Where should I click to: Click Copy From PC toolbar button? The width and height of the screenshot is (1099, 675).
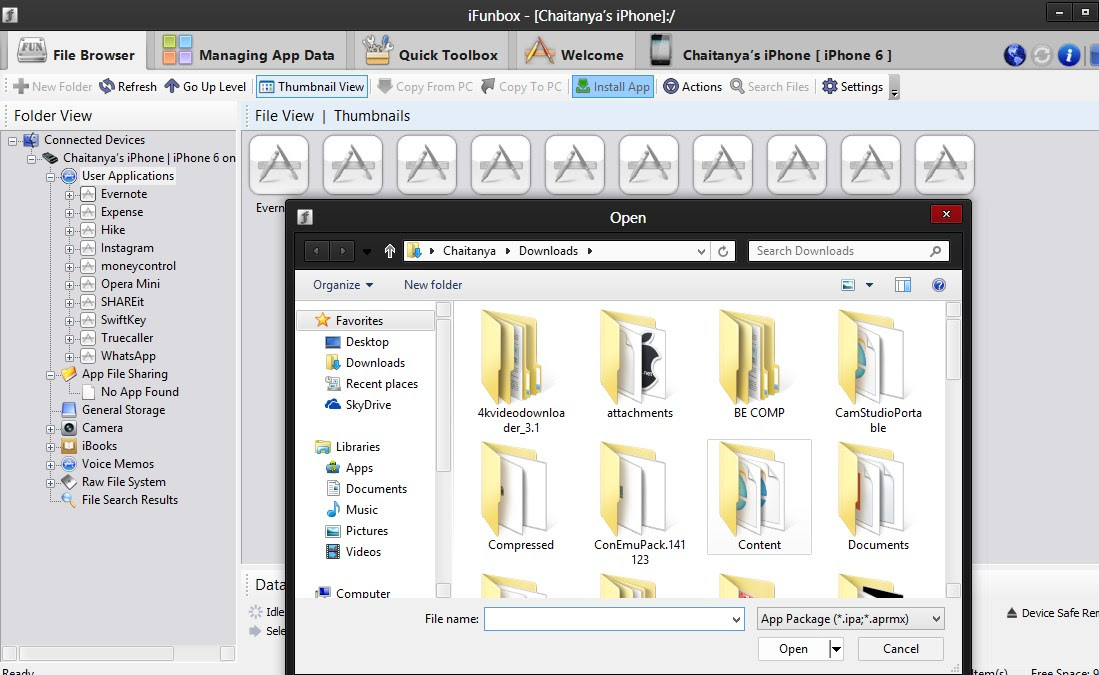pyautogui.click(x=425, y=87)
